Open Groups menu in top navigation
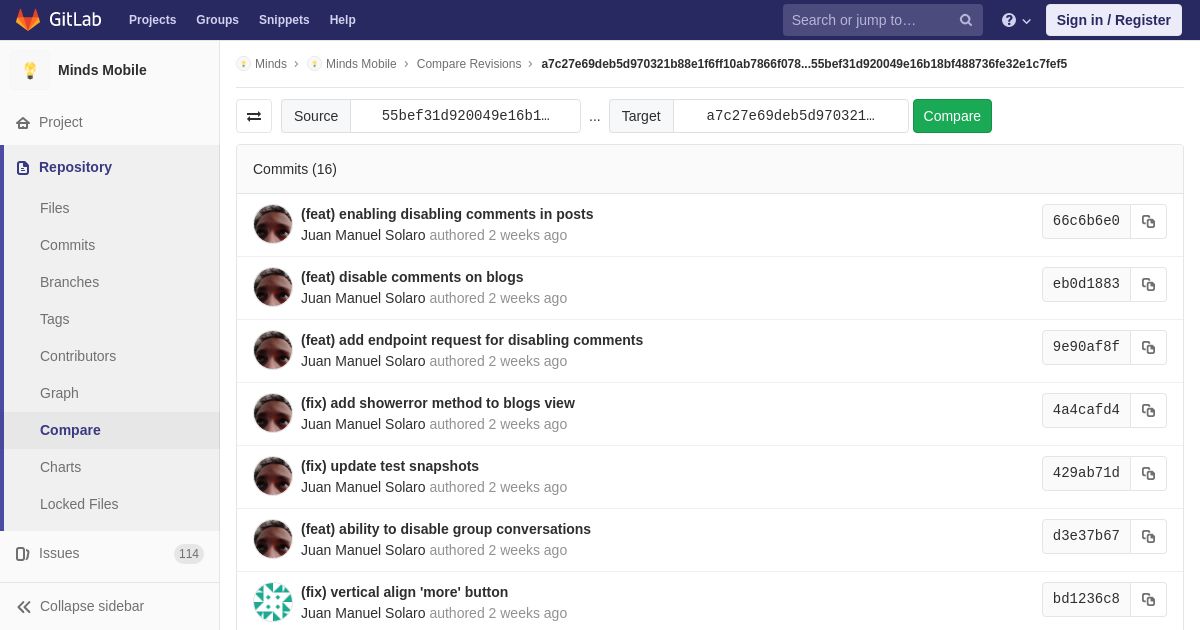The image size is (1200, 630). click(217, 20)
